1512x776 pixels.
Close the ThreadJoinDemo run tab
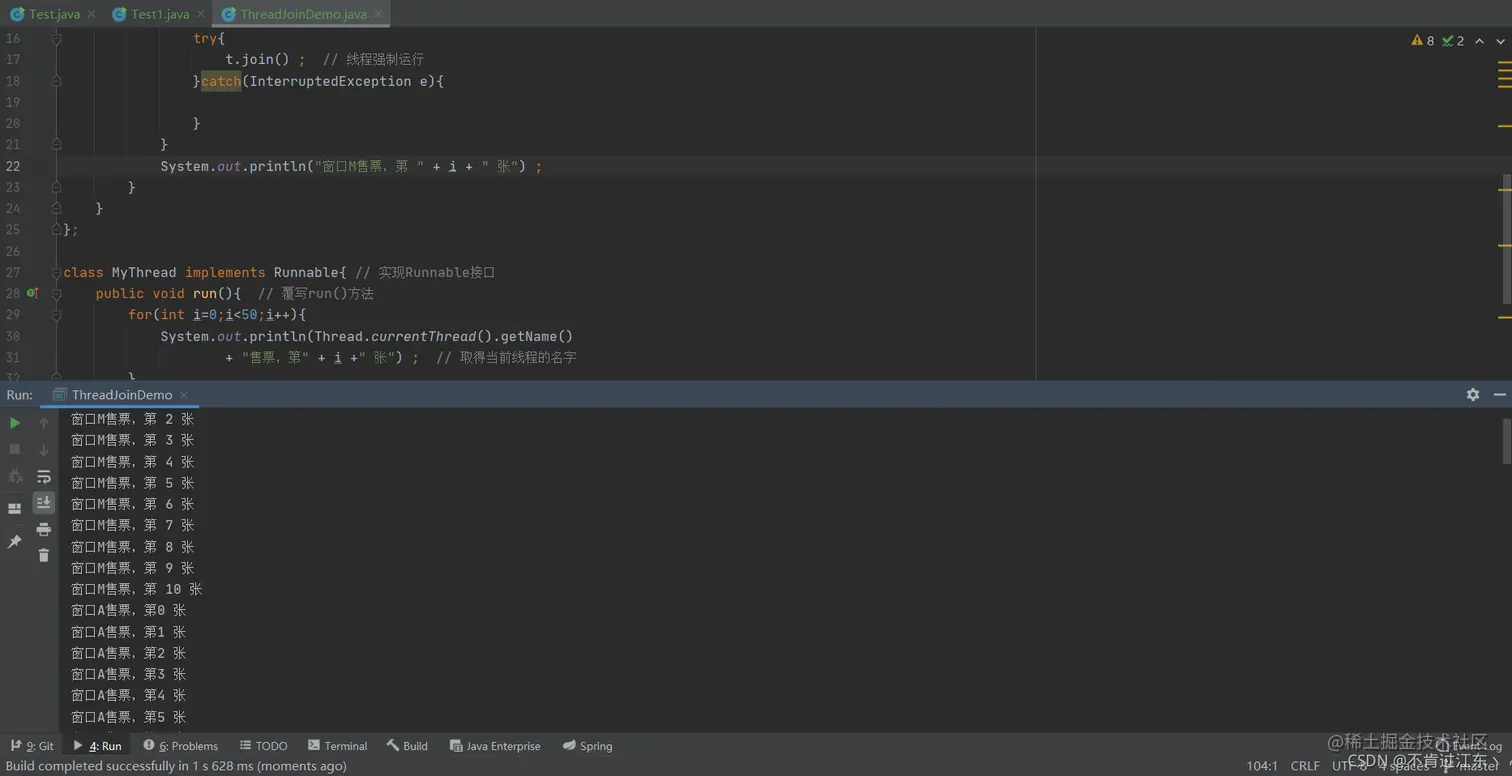pyautogui.click(x=184, y=395)
